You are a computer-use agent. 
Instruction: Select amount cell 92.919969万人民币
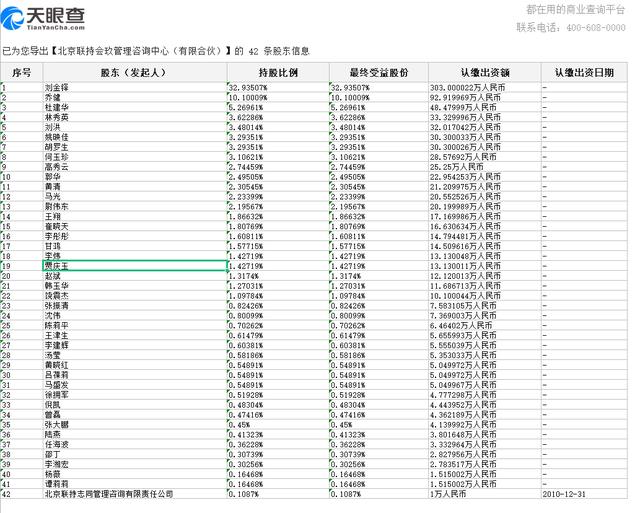tap(484, 98)
